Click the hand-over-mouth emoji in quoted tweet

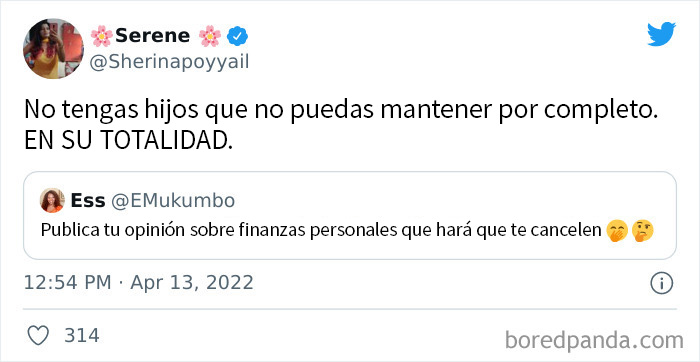[617, 231]
